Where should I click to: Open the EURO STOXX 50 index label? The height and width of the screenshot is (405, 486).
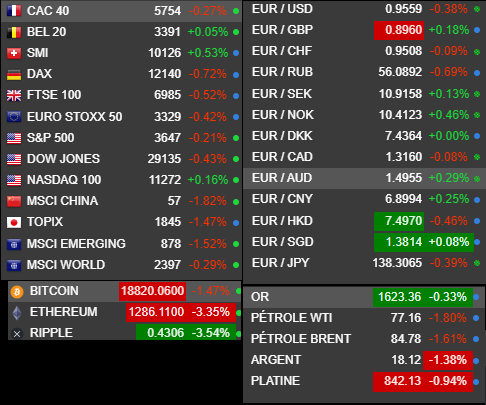tap(74, 117)
